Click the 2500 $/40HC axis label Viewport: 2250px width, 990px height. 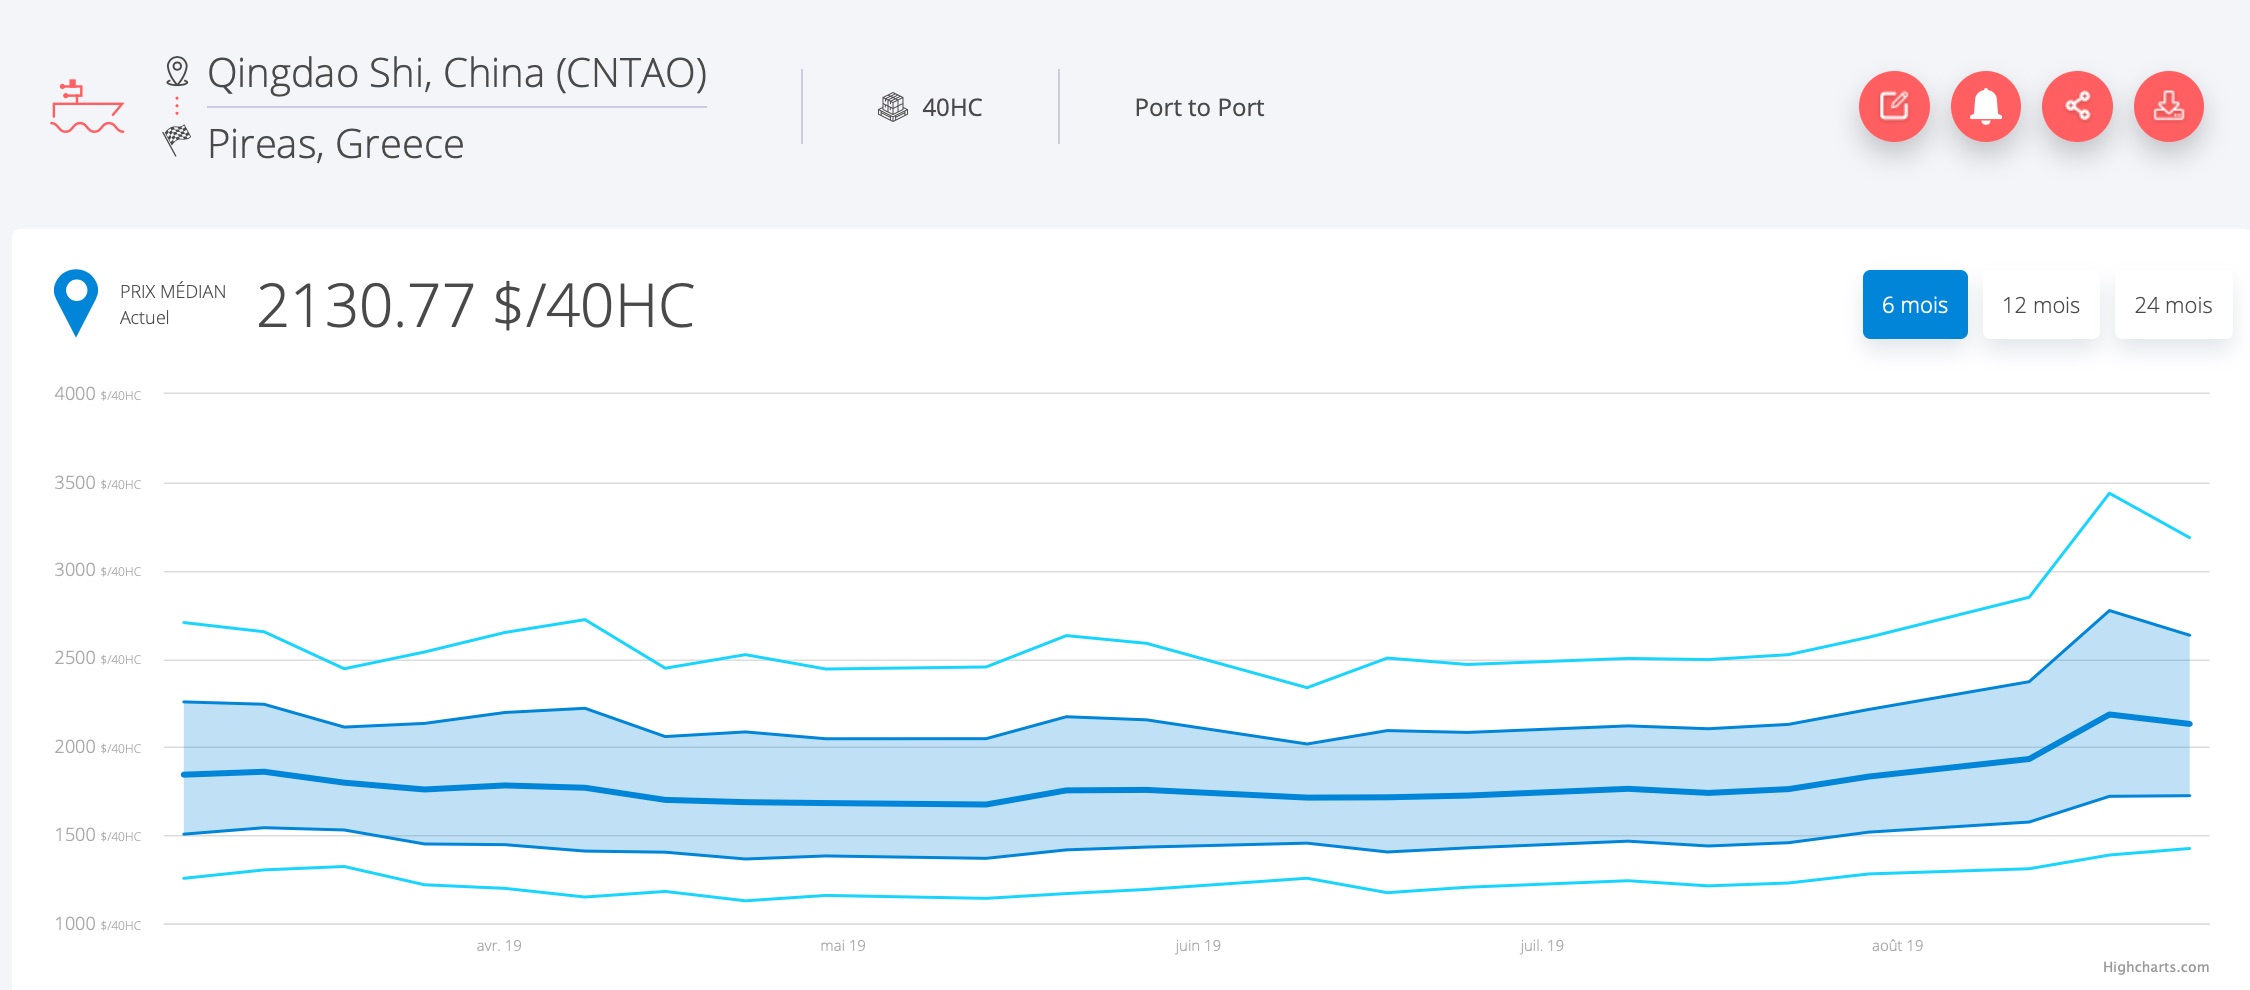[97, 658]
